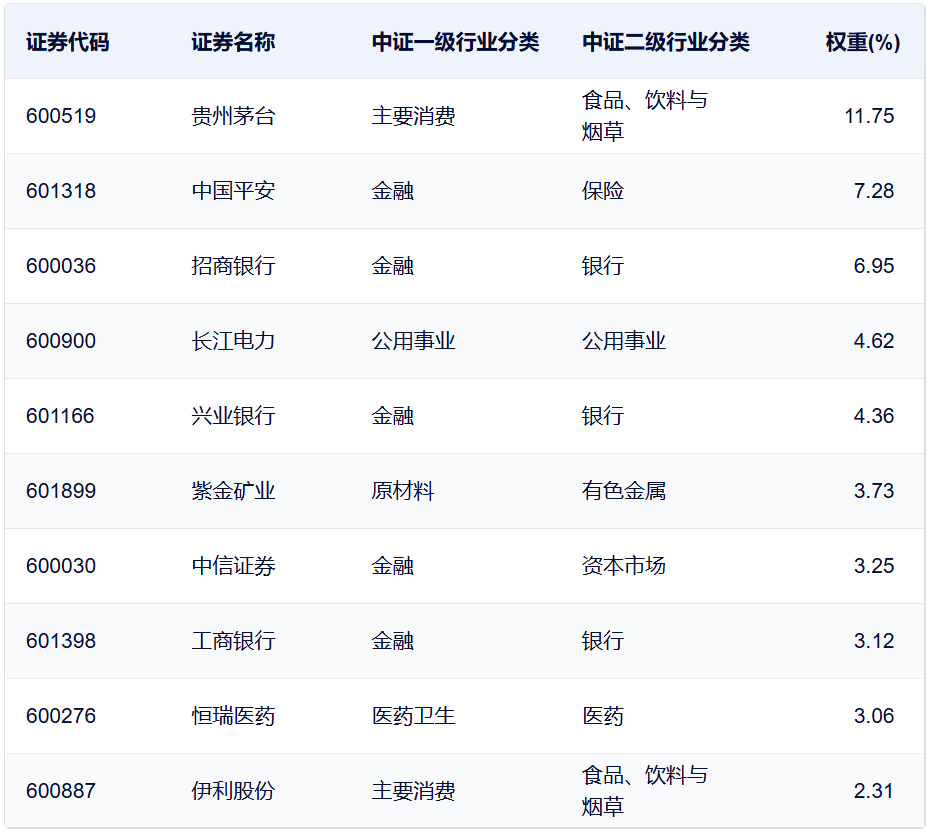Click the weight value 6.95
The width and height of the screenshot is (933, 834).
click(x=873, y=266)
